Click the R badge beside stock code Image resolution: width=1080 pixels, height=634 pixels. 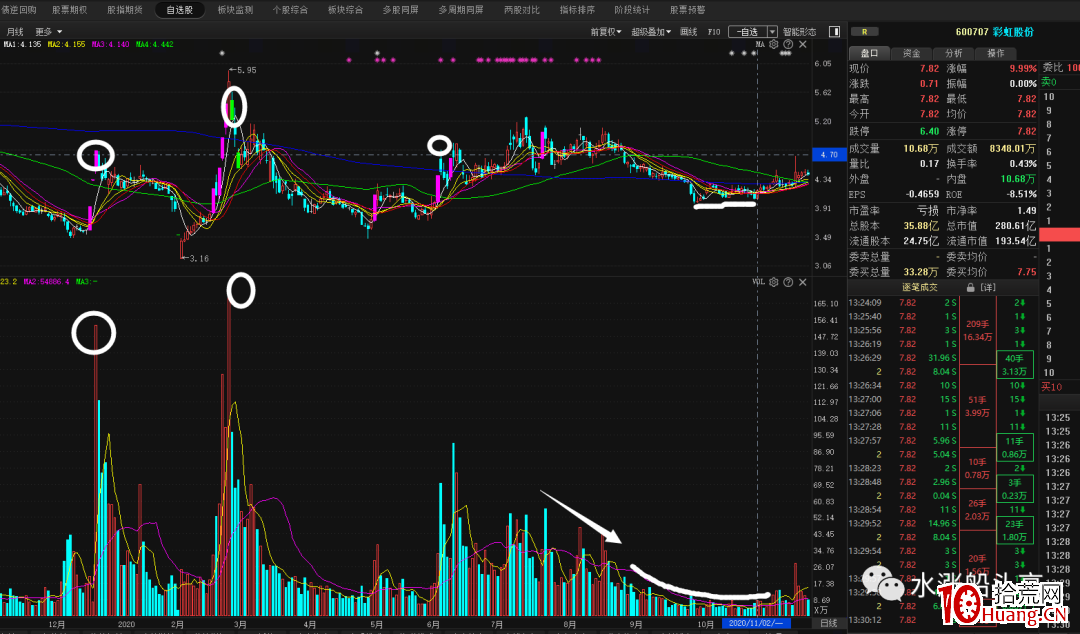[x=863, y=32]
